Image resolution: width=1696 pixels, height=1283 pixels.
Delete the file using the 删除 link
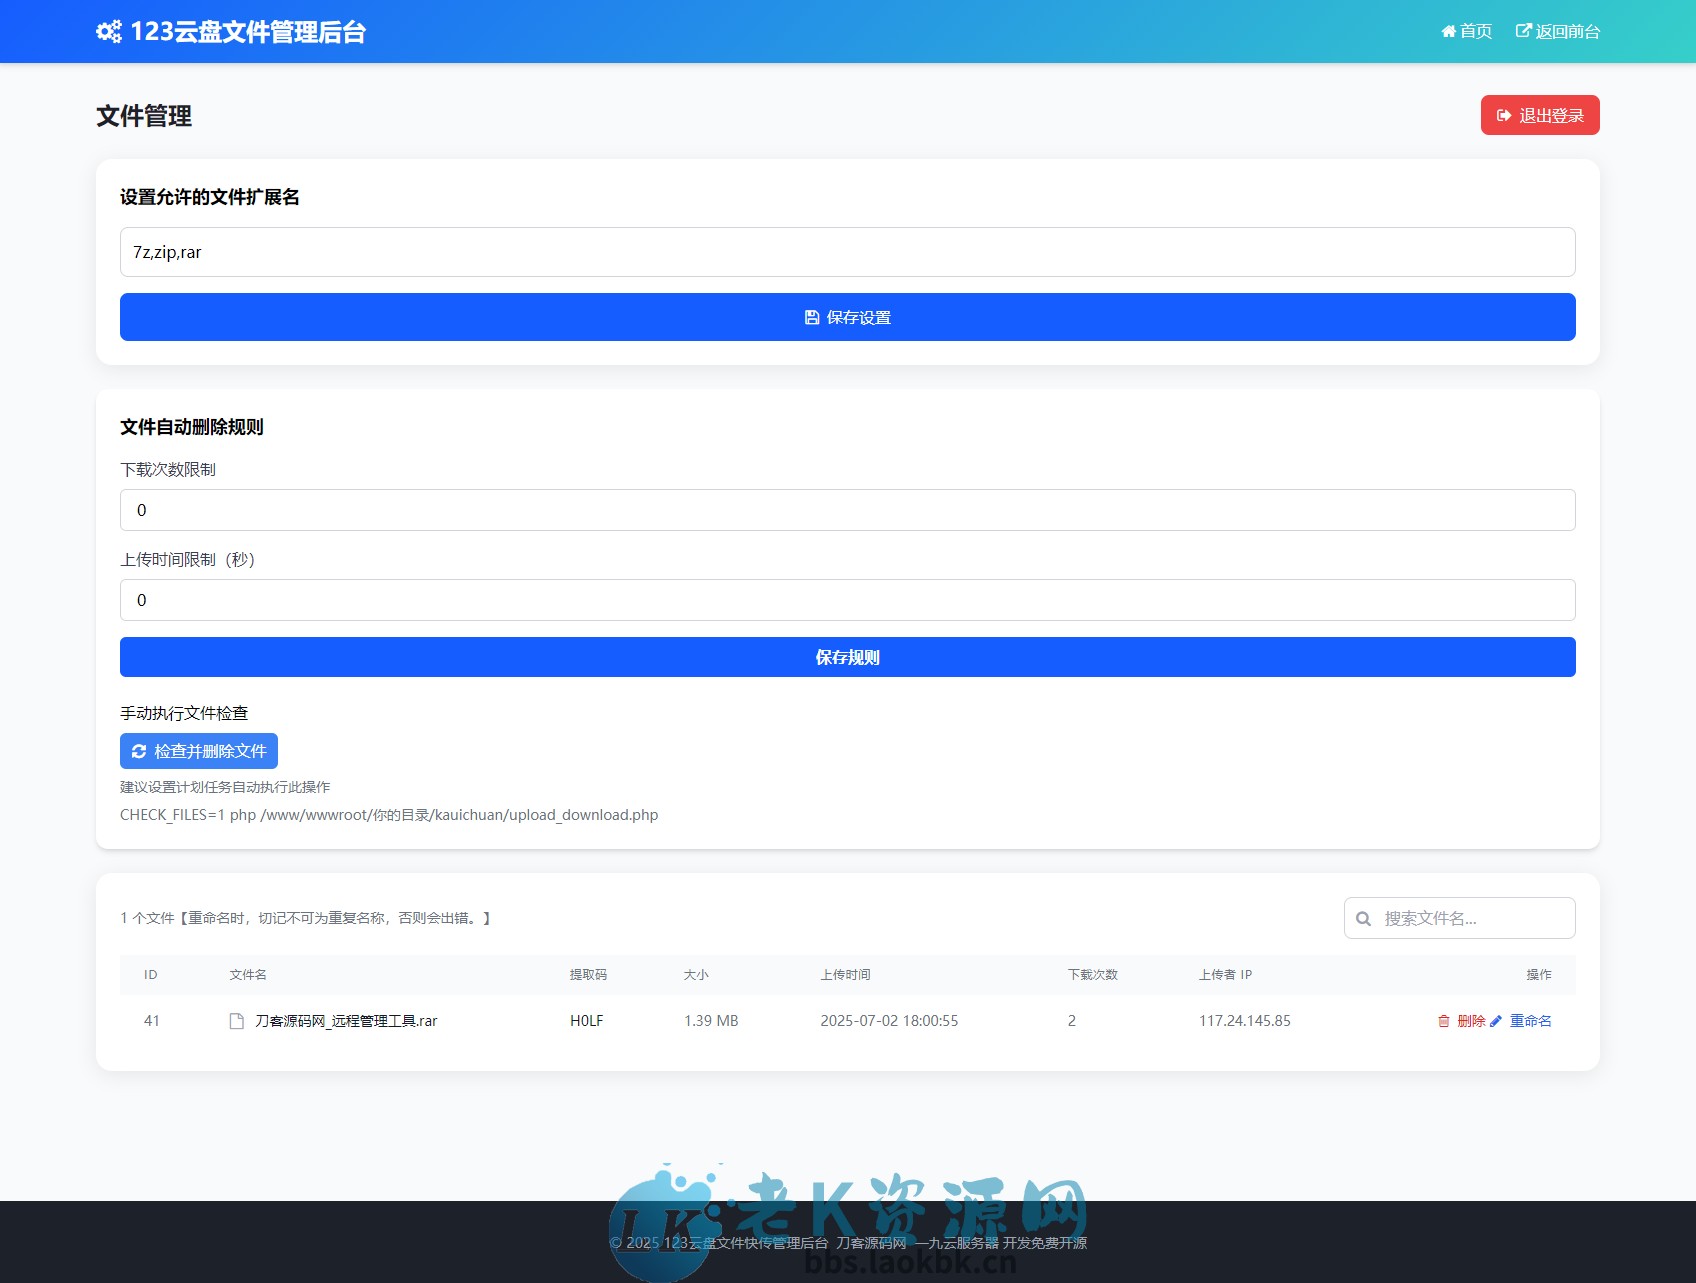pyautogui.click(x=1469, y=1021)
